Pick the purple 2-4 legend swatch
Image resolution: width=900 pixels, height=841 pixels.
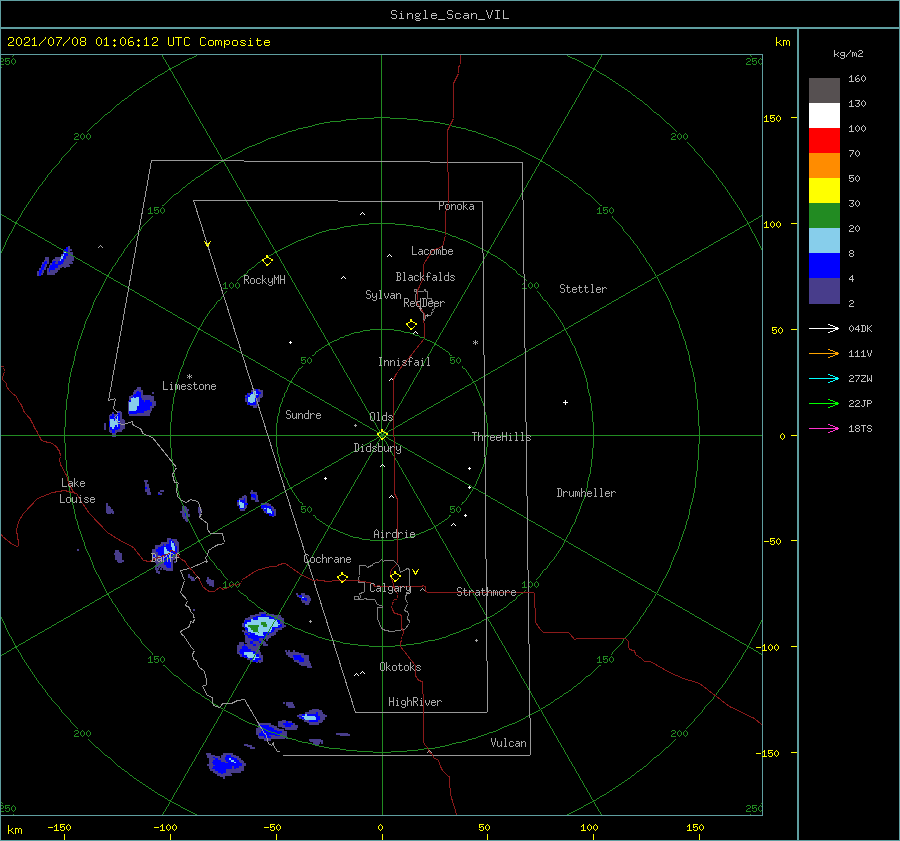click(x=824, y=291)
